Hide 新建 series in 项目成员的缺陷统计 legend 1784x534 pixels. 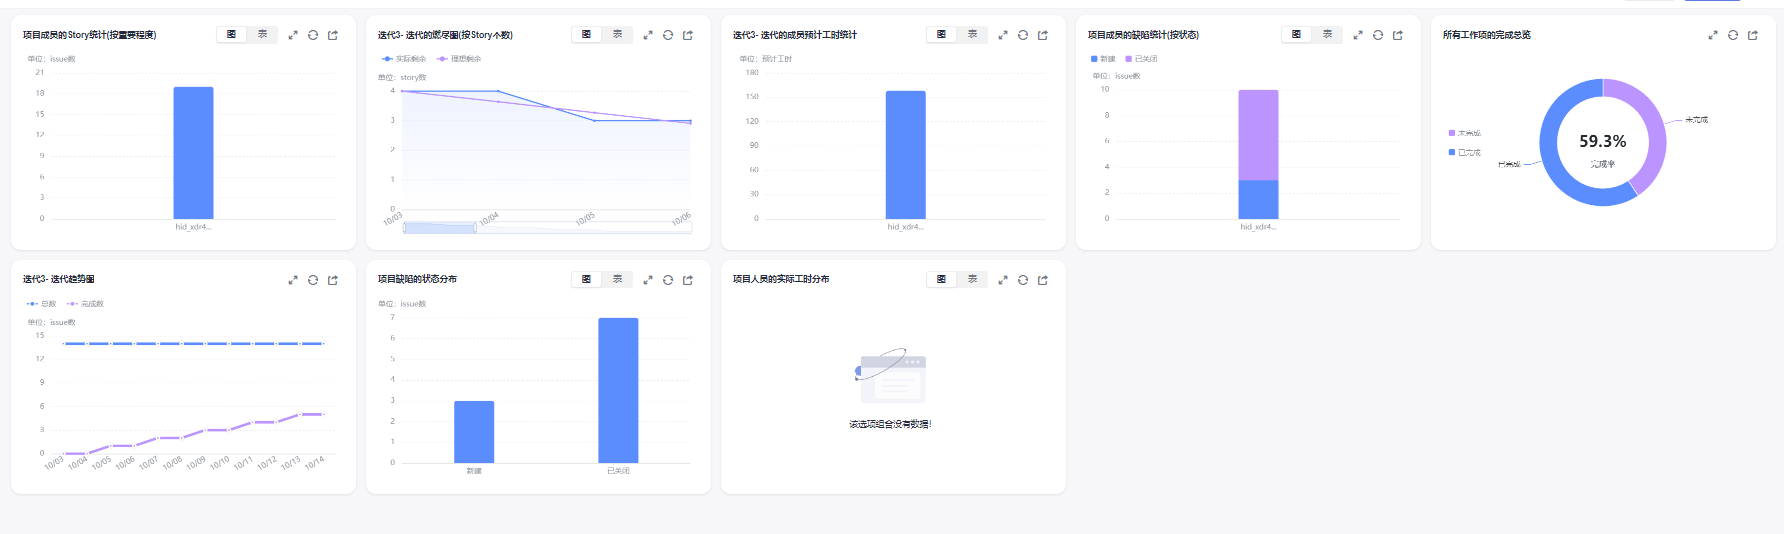1103,59
